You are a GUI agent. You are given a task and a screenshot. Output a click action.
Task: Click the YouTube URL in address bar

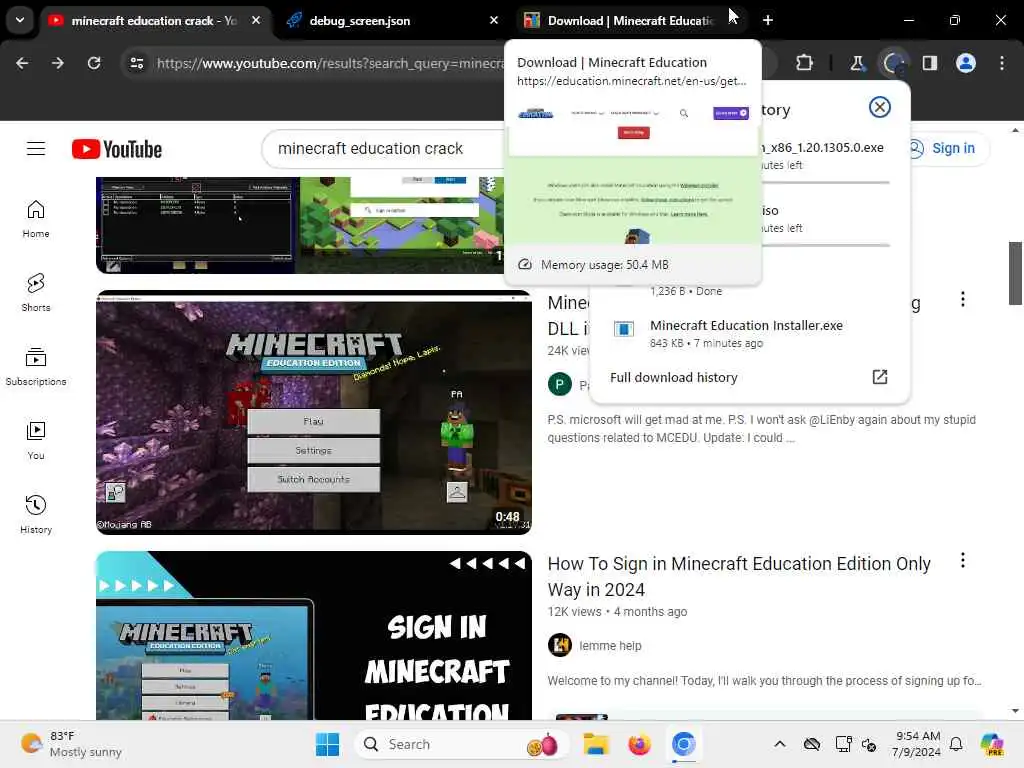pyautogui.click(x=330, y=63)
